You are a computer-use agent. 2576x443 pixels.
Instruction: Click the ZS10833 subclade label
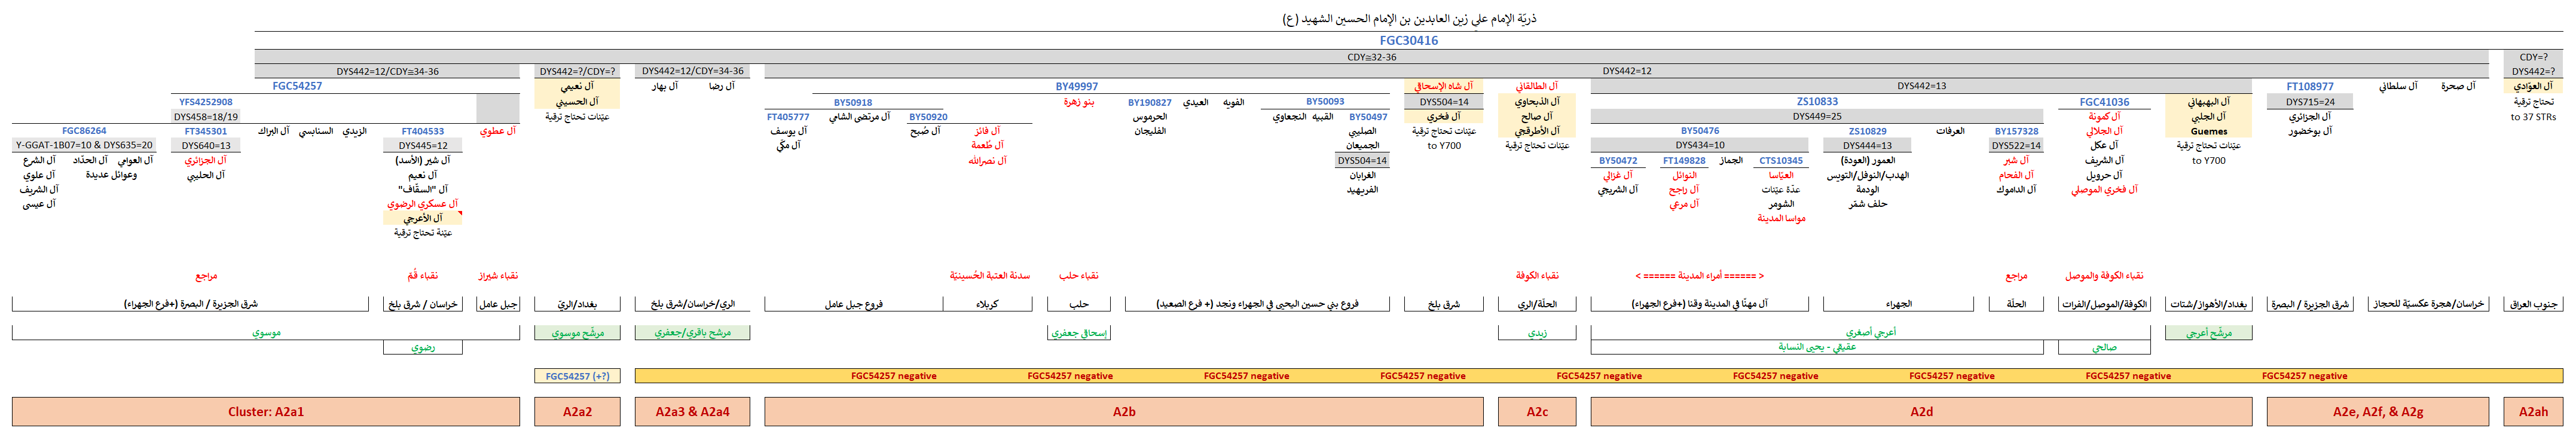[x=1816, y=102]
